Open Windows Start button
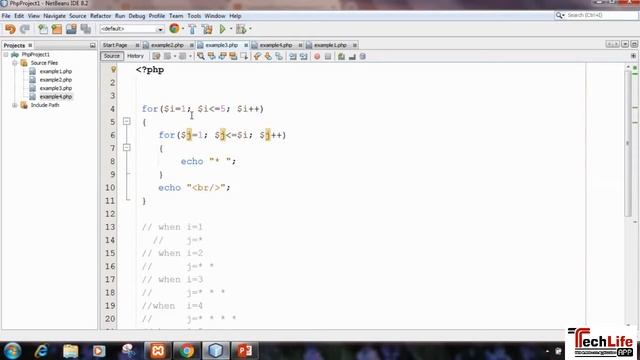640x360 pixels. point(12,351)
